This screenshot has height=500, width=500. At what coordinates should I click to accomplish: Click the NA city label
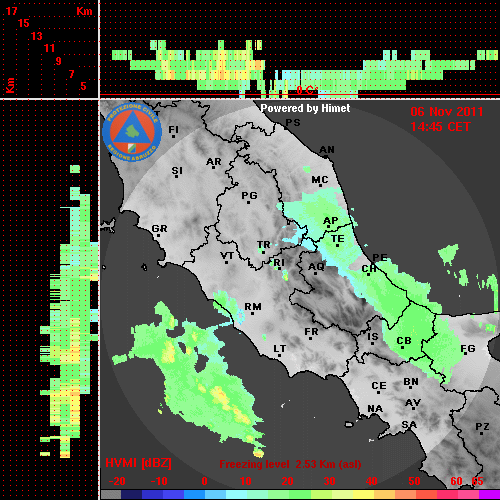tap(375, 409)
